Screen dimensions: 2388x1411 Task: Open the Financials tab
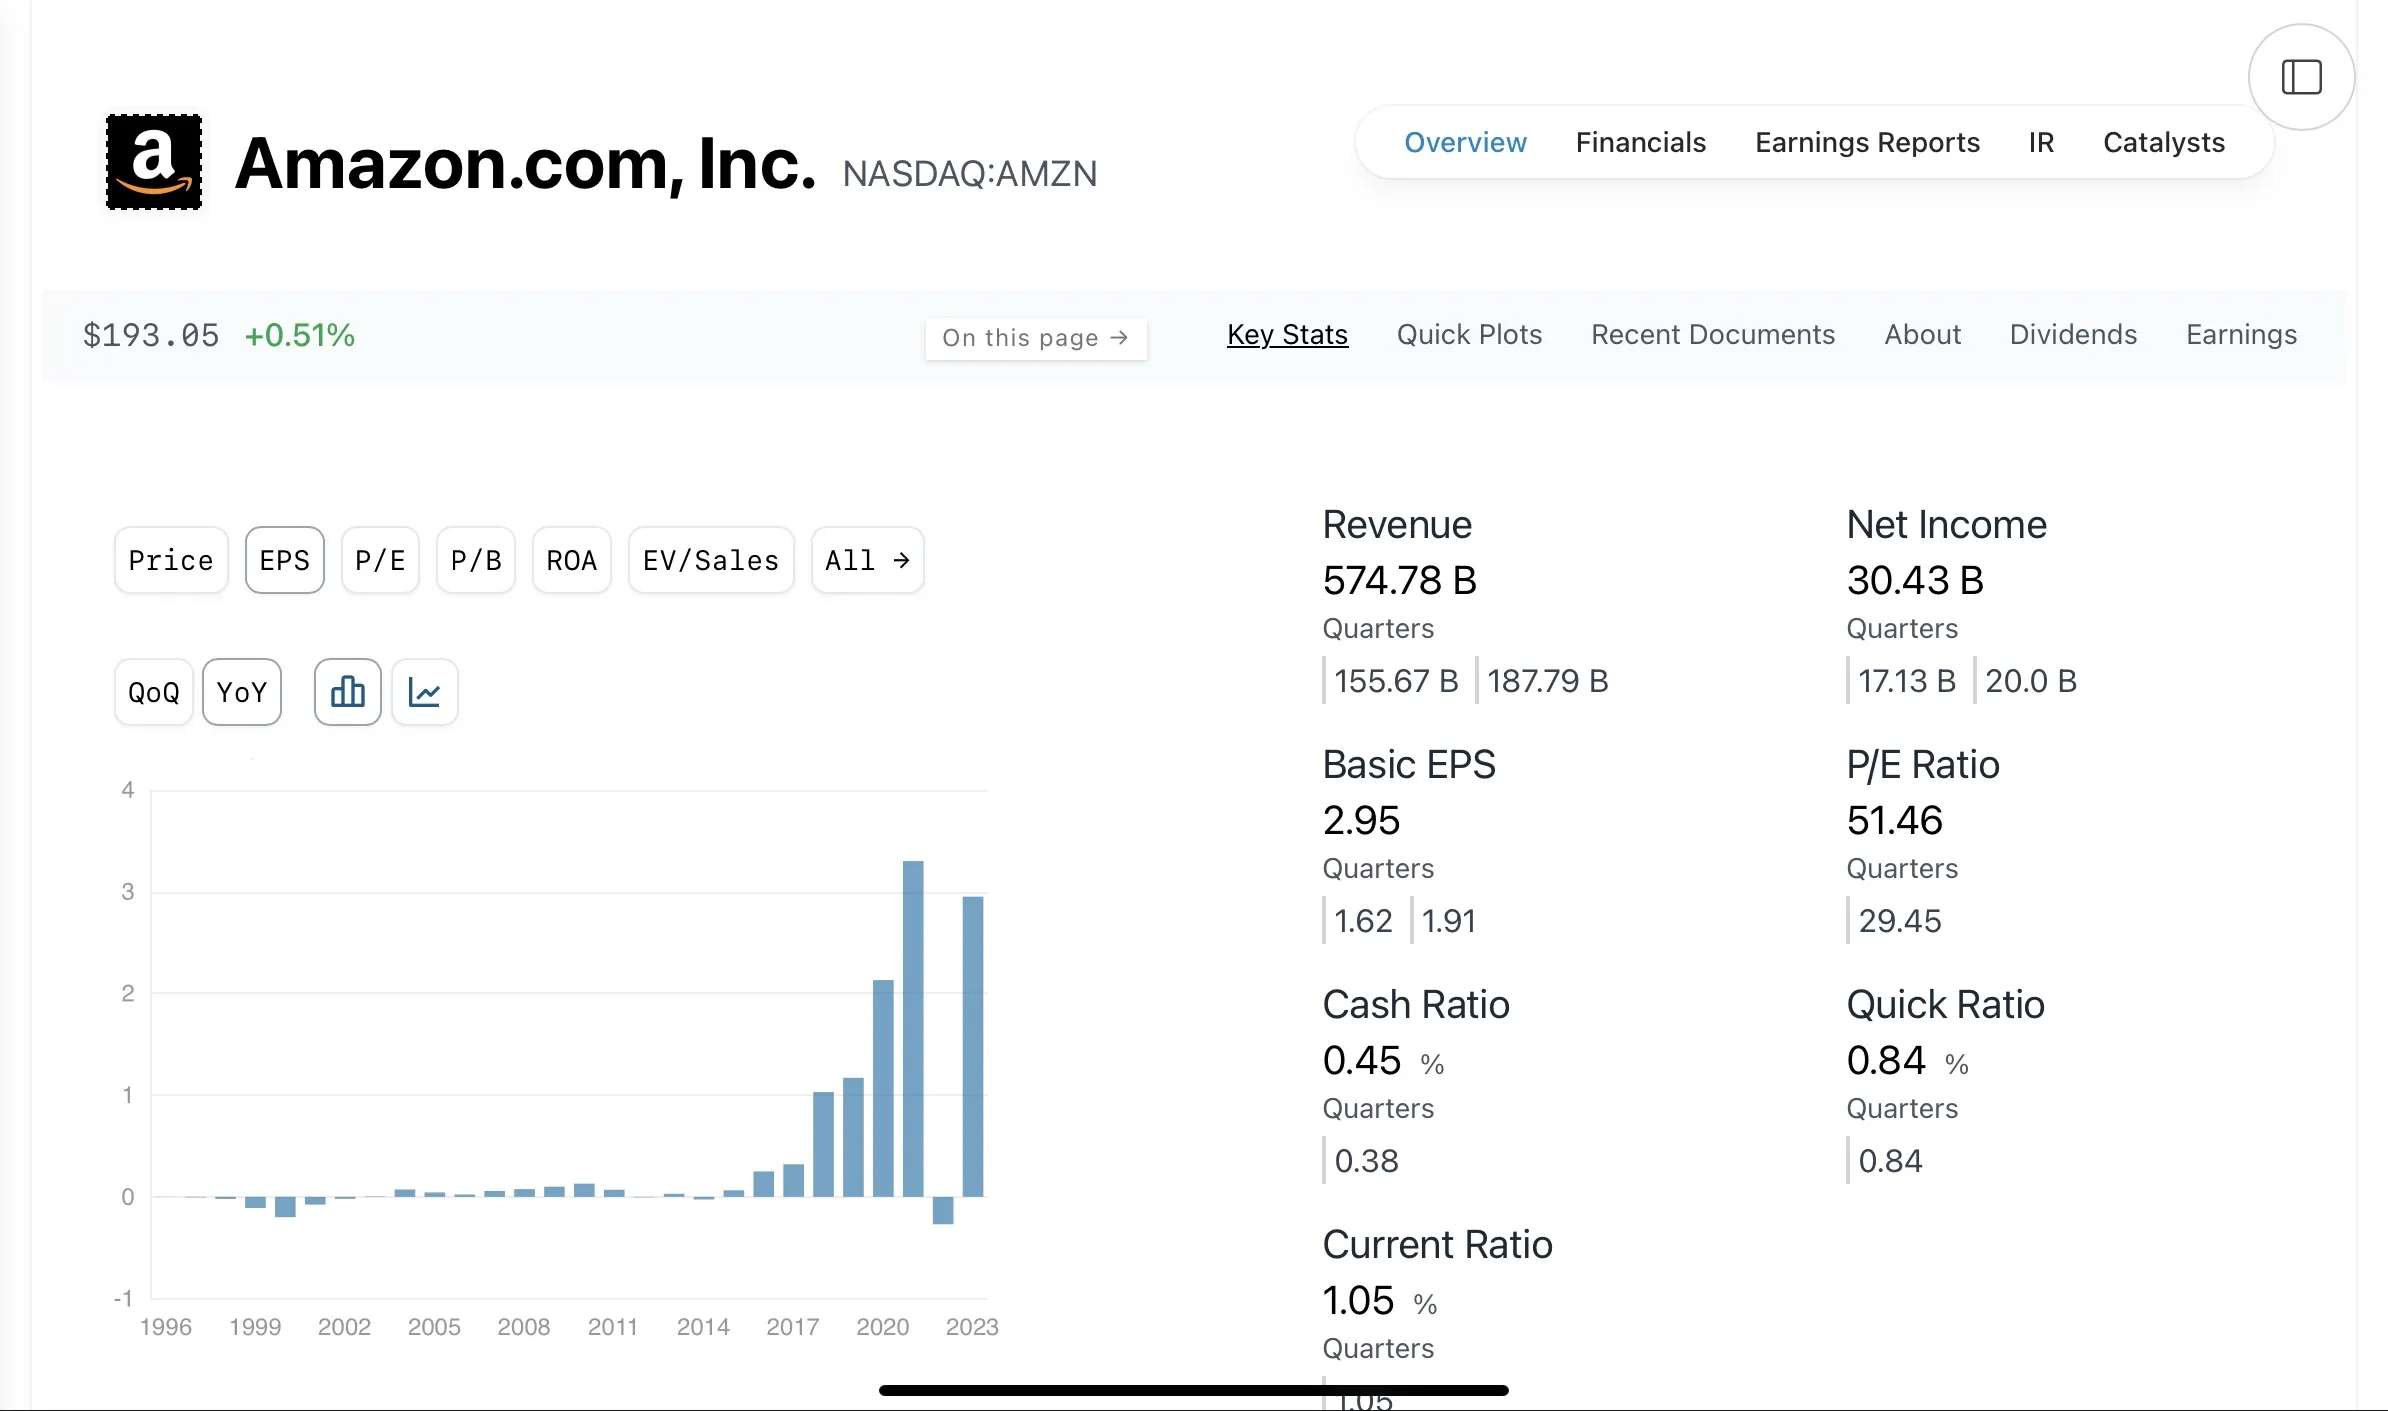point(1640,142)
